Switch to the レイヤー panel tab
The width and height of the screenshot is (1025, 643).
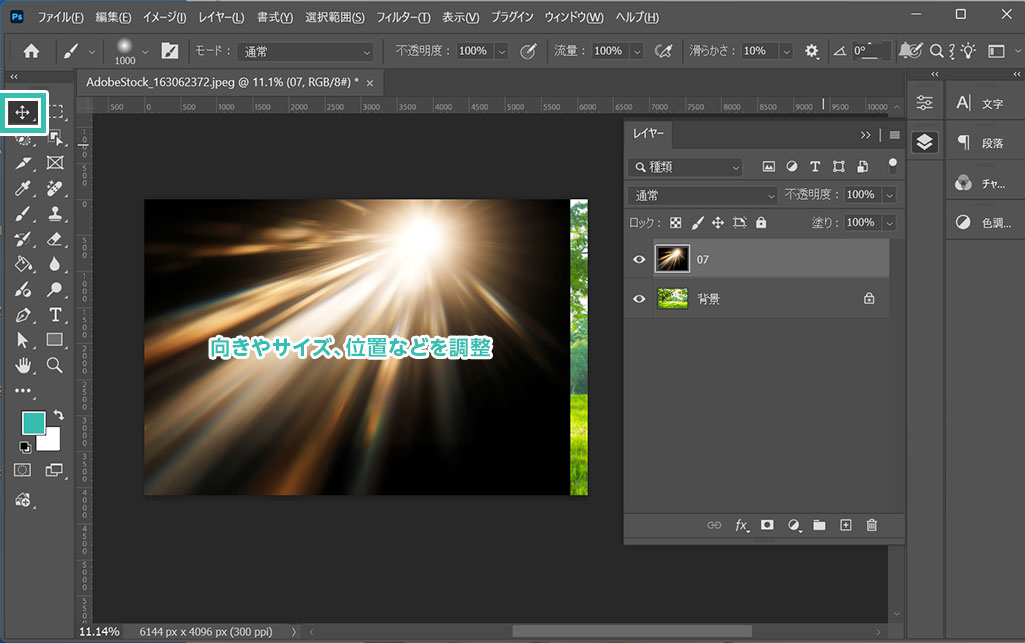point(648,134)
